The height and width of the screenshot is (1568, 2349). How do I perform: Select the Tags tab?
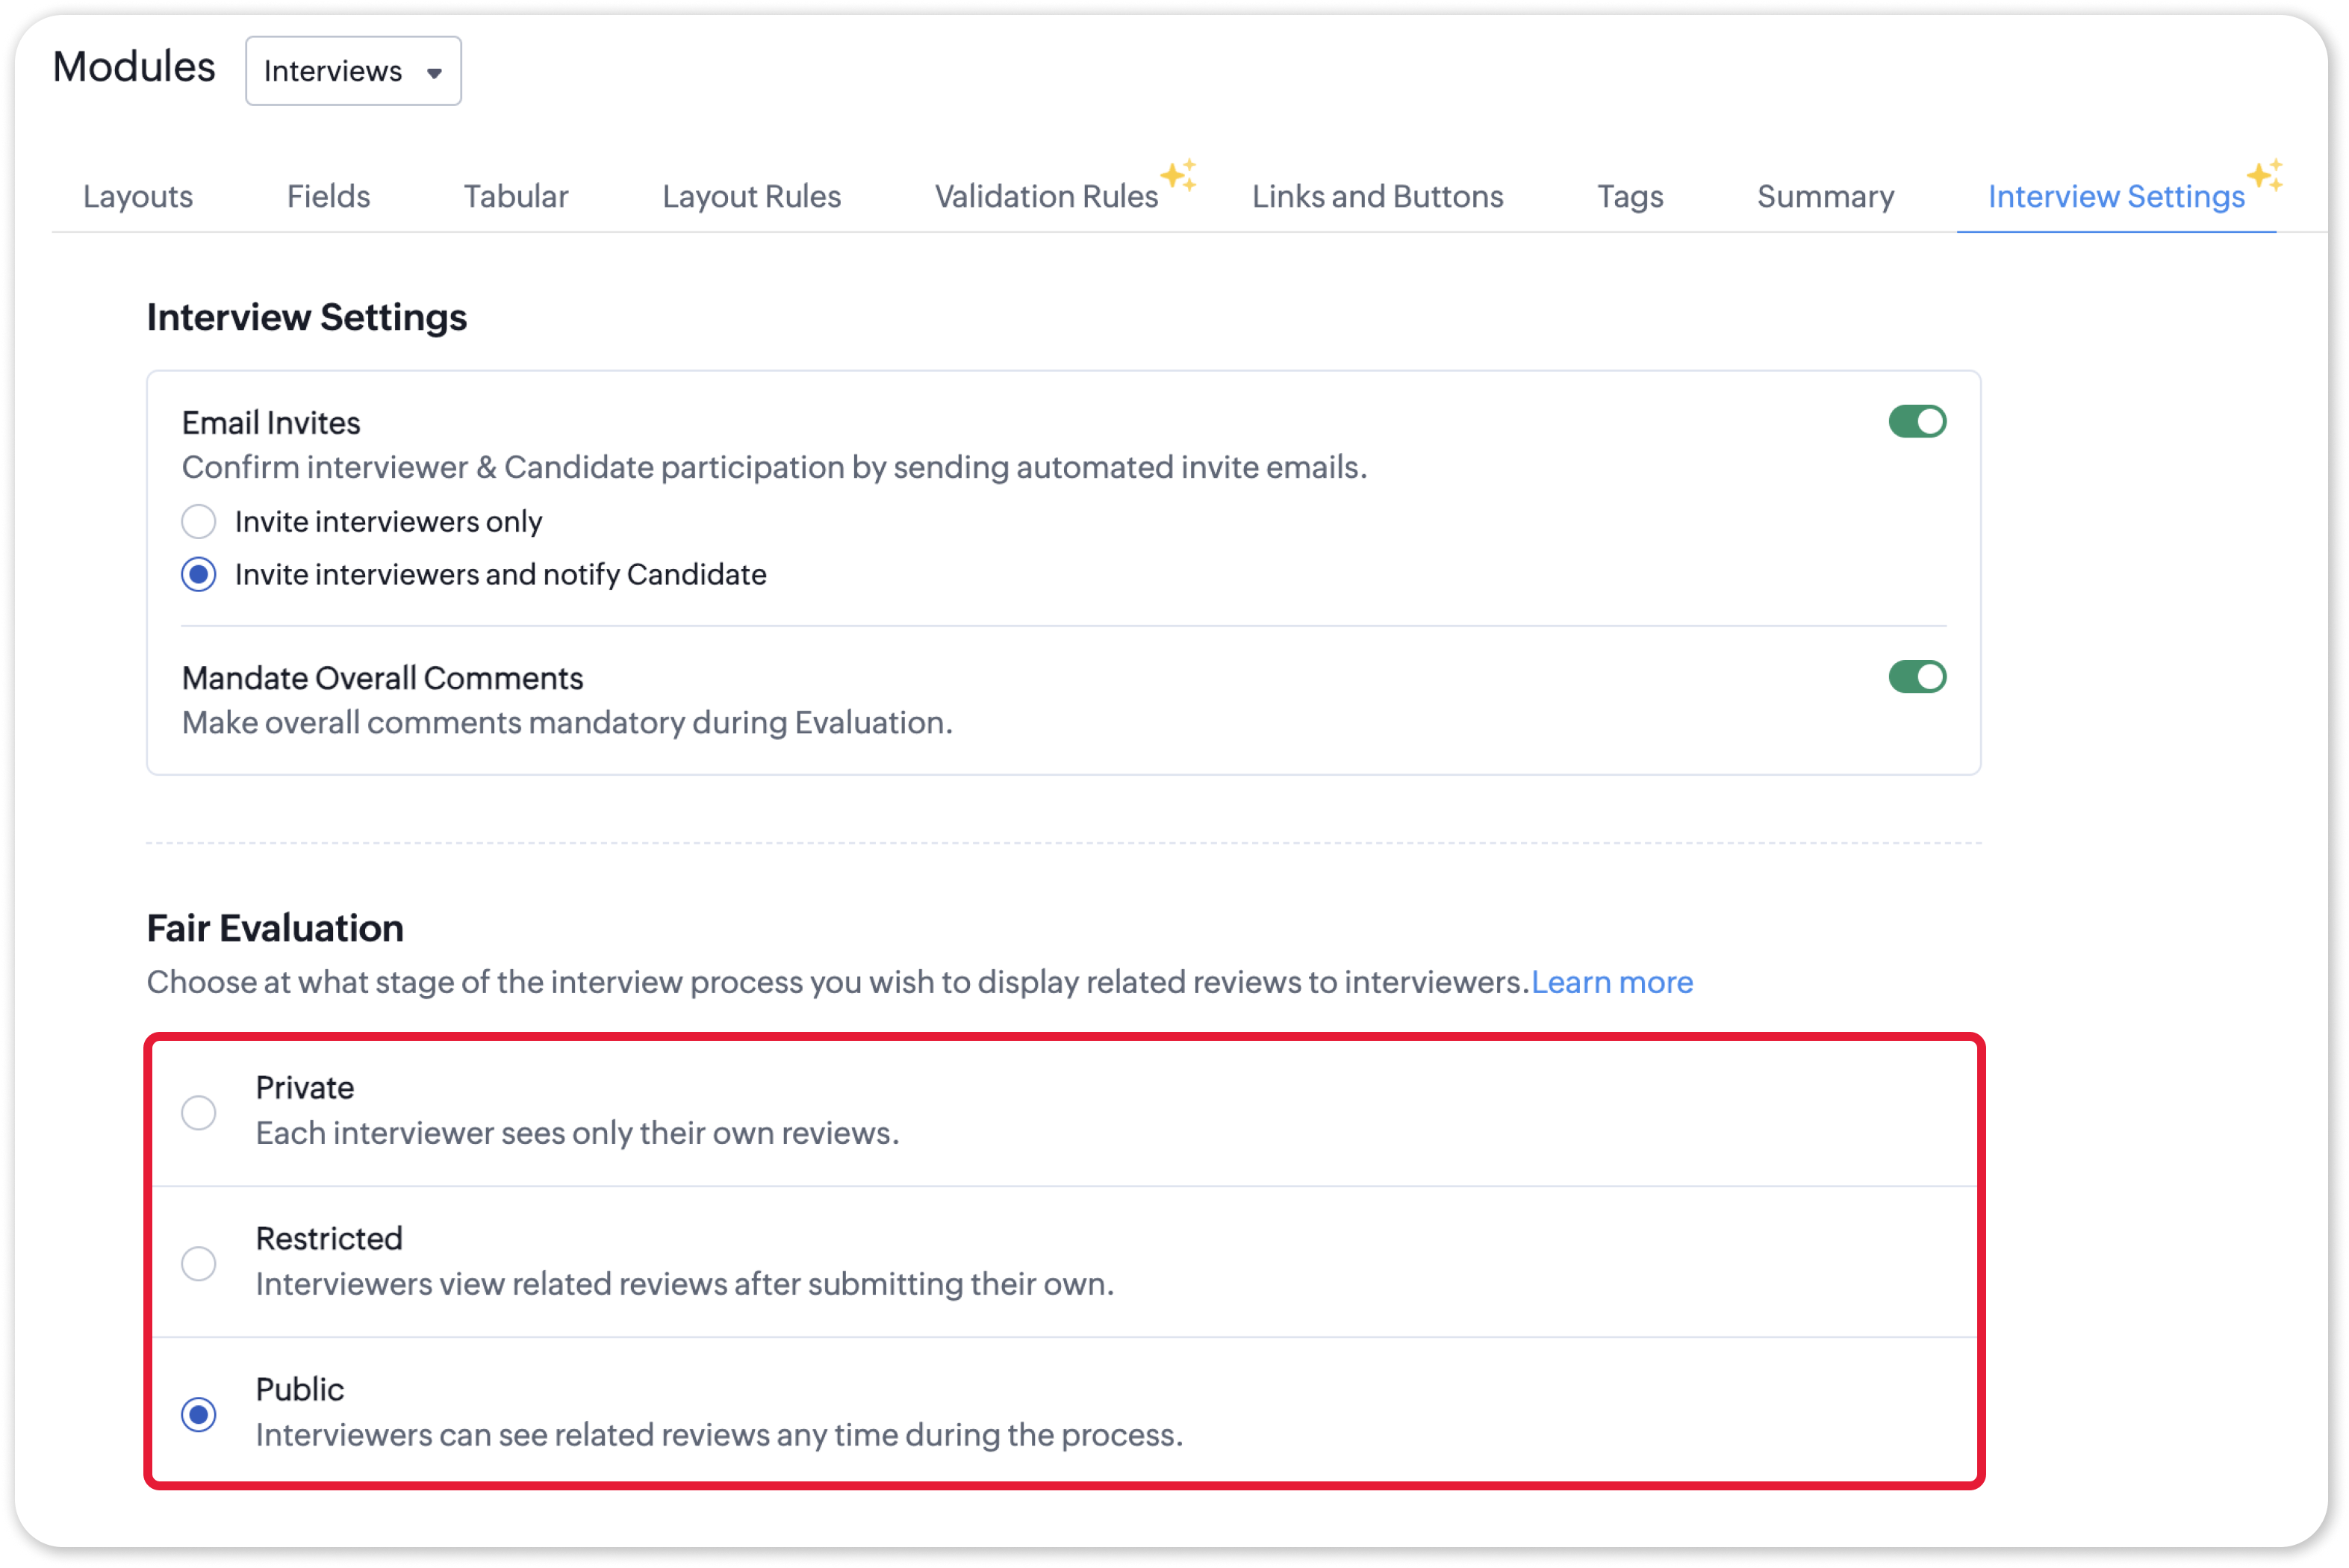pos(1629,196)
